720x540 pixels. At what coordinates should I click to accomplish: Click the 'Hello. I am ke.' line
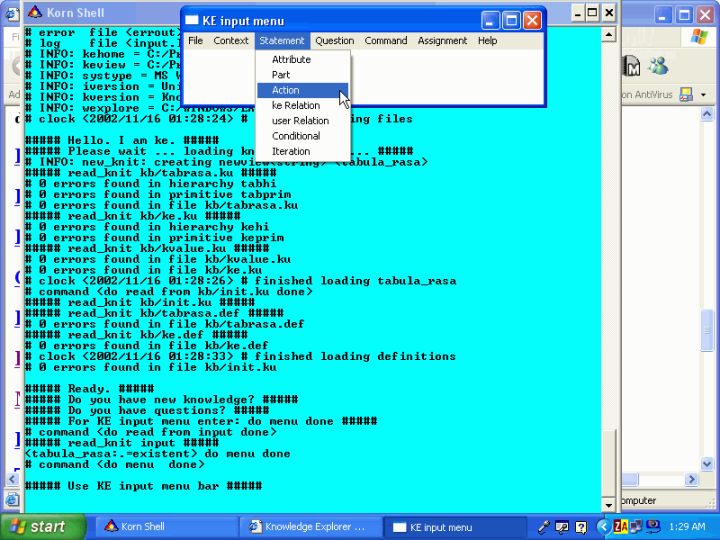click(122, 140)
